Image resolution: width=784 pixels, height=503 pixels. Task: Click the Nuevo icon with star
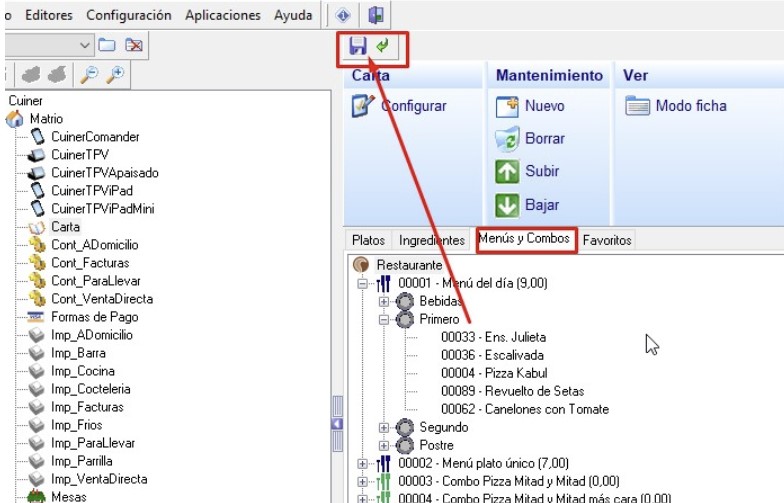tap(507, 106)
